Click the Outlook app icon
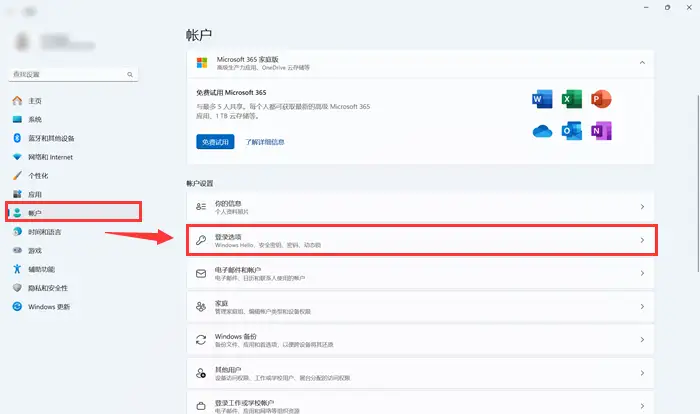Image resolution: width=700 pixels, height=414 pixels. tap(571, 131)
